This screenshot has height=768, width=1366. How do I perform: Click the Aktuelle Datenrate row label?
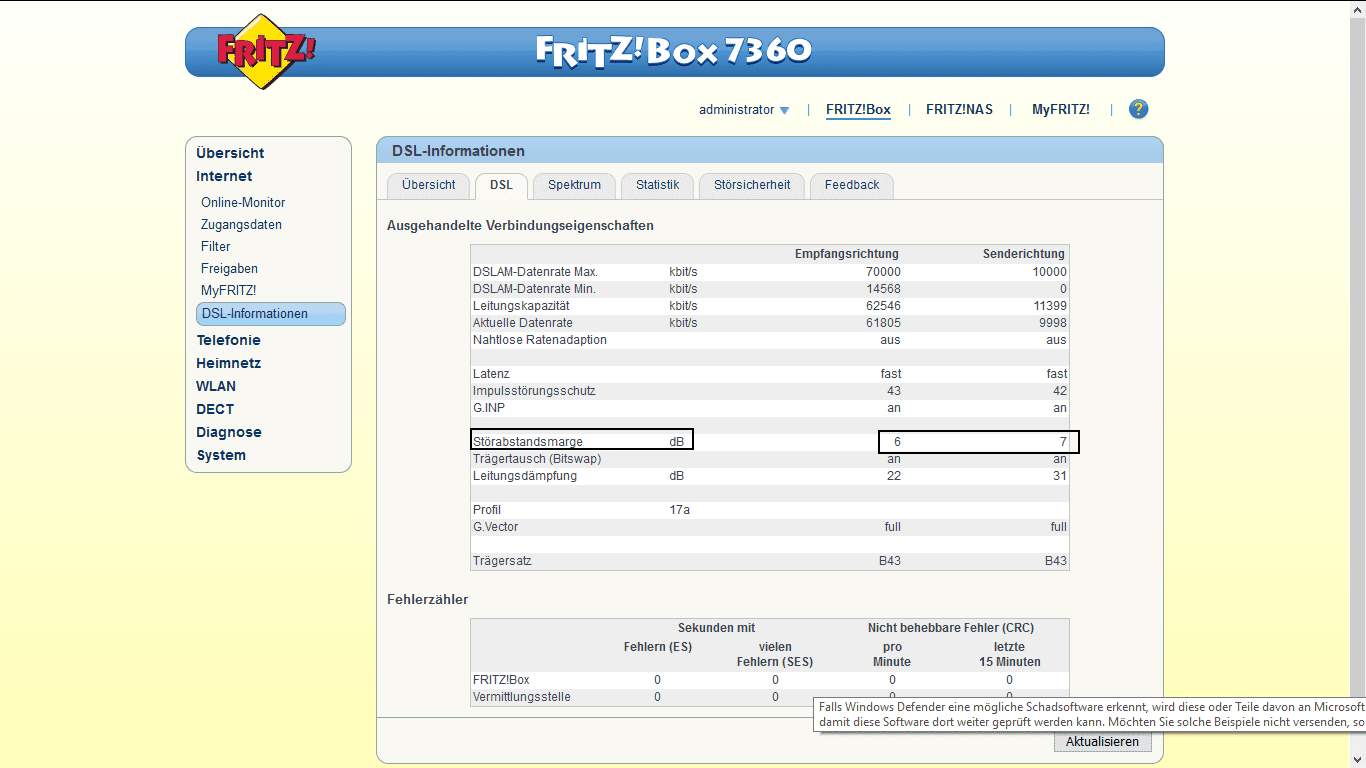tap(523, 323)
